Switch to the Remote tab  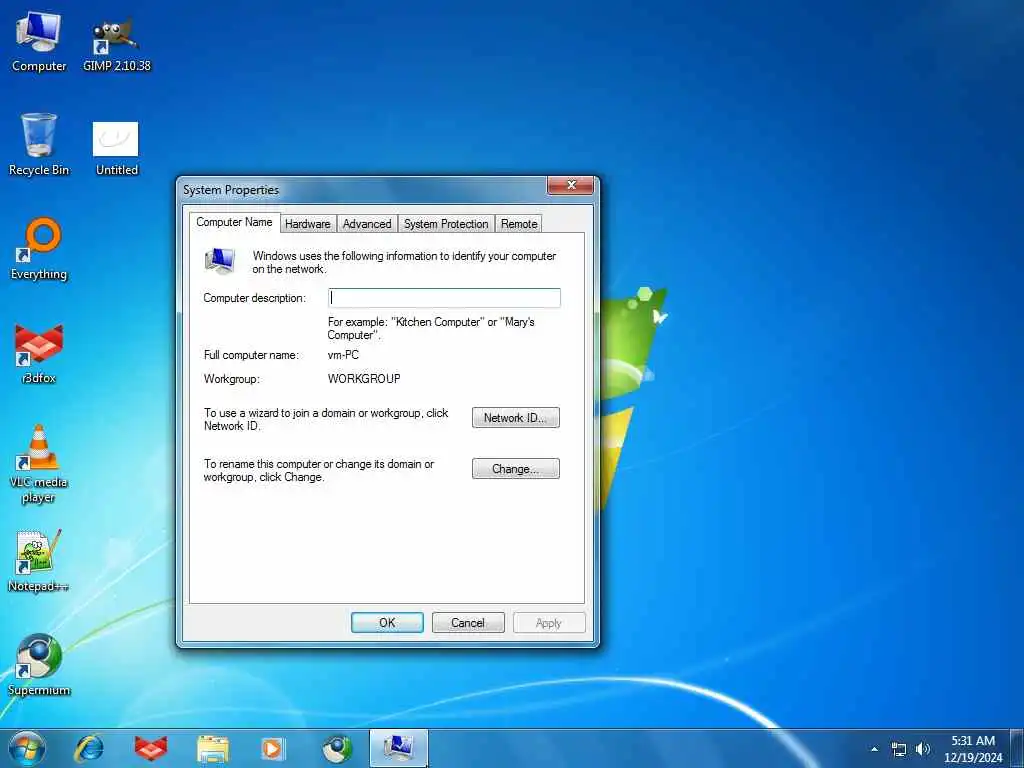tap(519, 224)
